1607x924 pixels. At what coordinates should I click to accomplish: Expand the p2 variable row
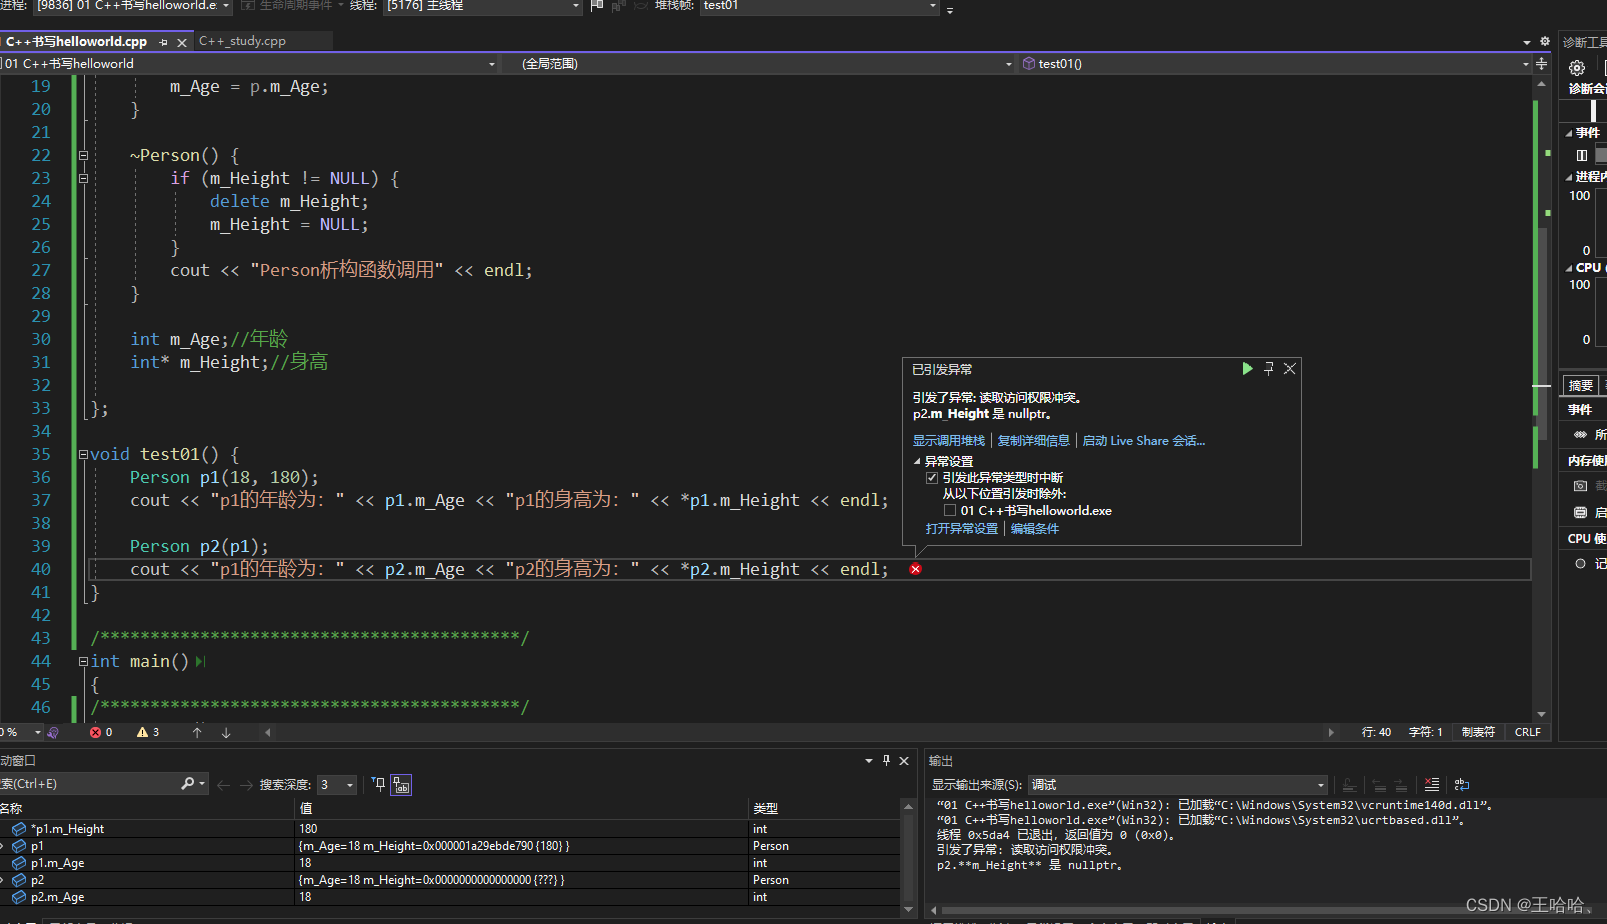point(4,880)
